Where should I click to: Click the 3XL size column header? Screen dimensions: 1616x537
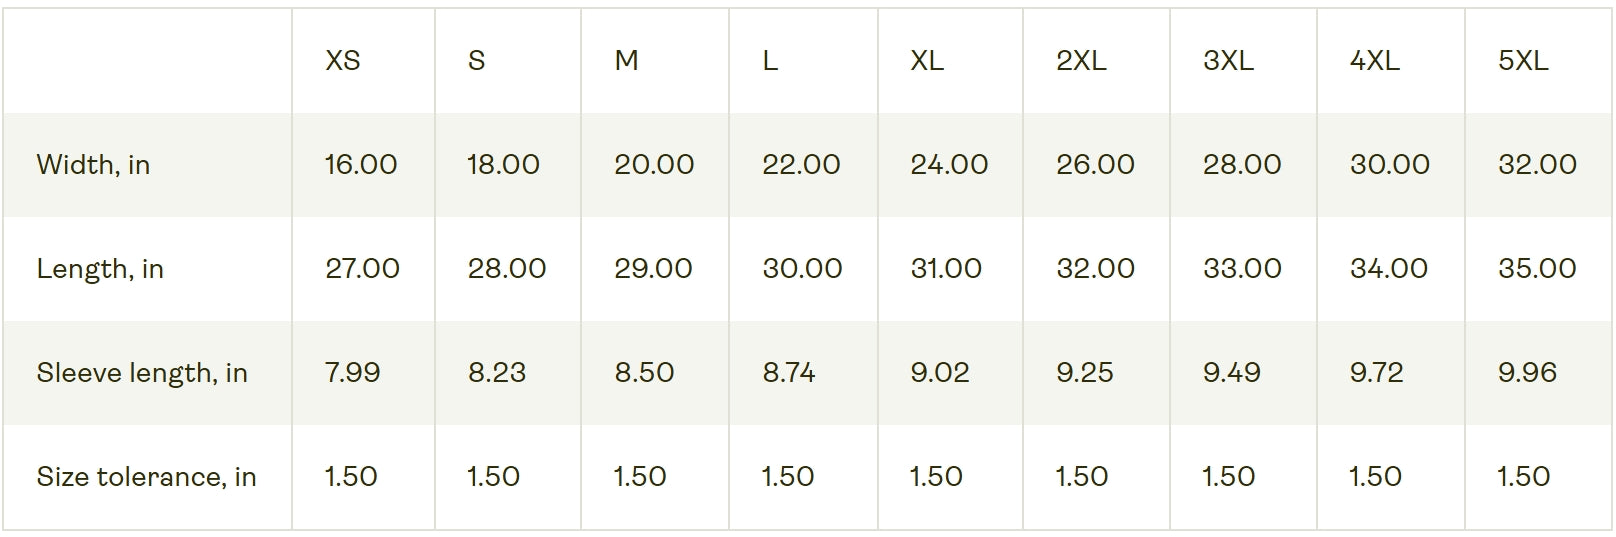[1228, 61]
